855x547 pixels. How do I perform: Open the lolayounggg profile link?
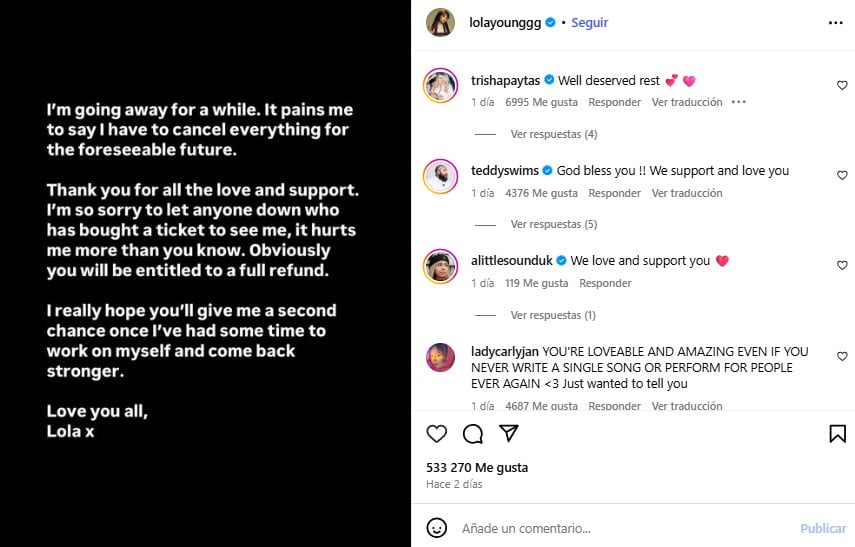506,22
